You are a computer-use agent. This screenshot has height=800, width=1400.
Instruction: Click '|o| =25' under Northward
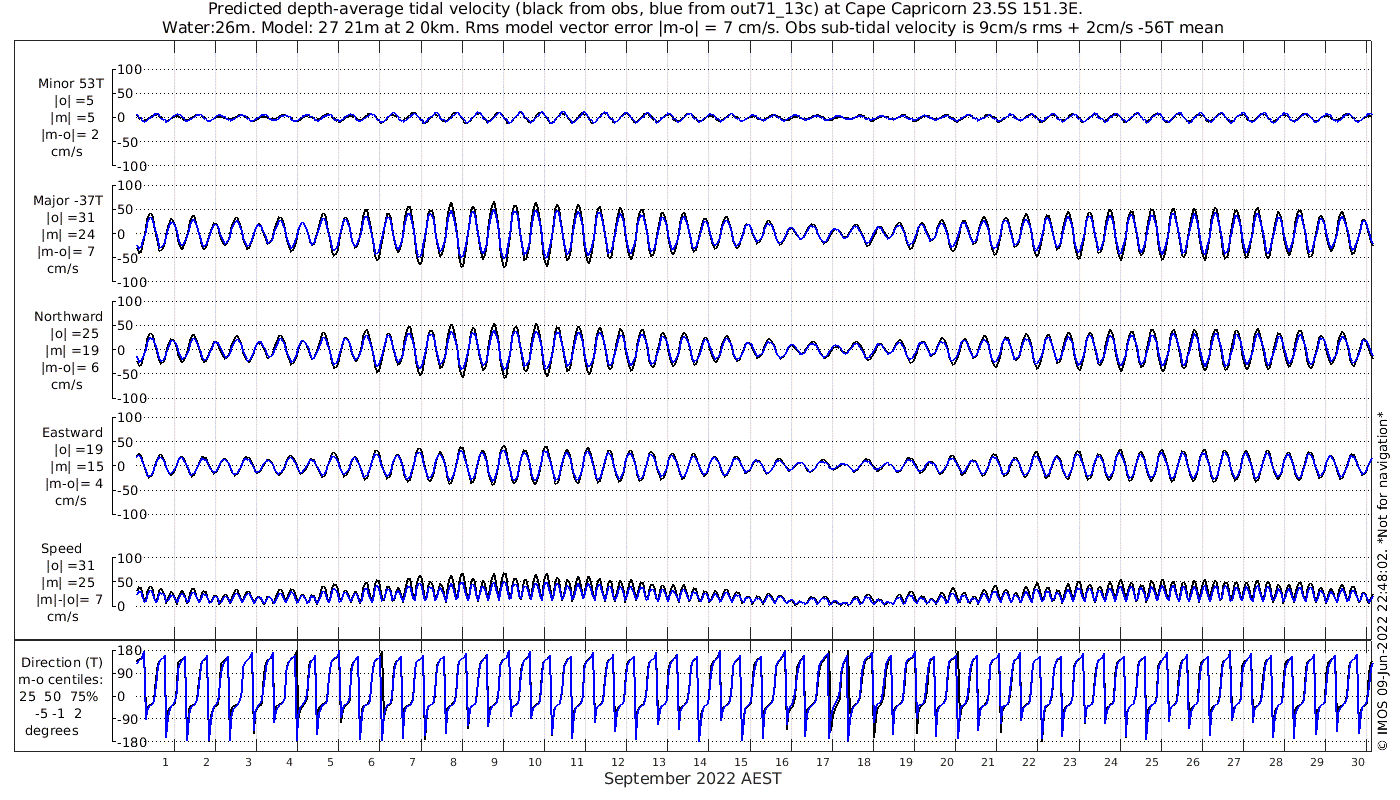(x=75, y=333)
